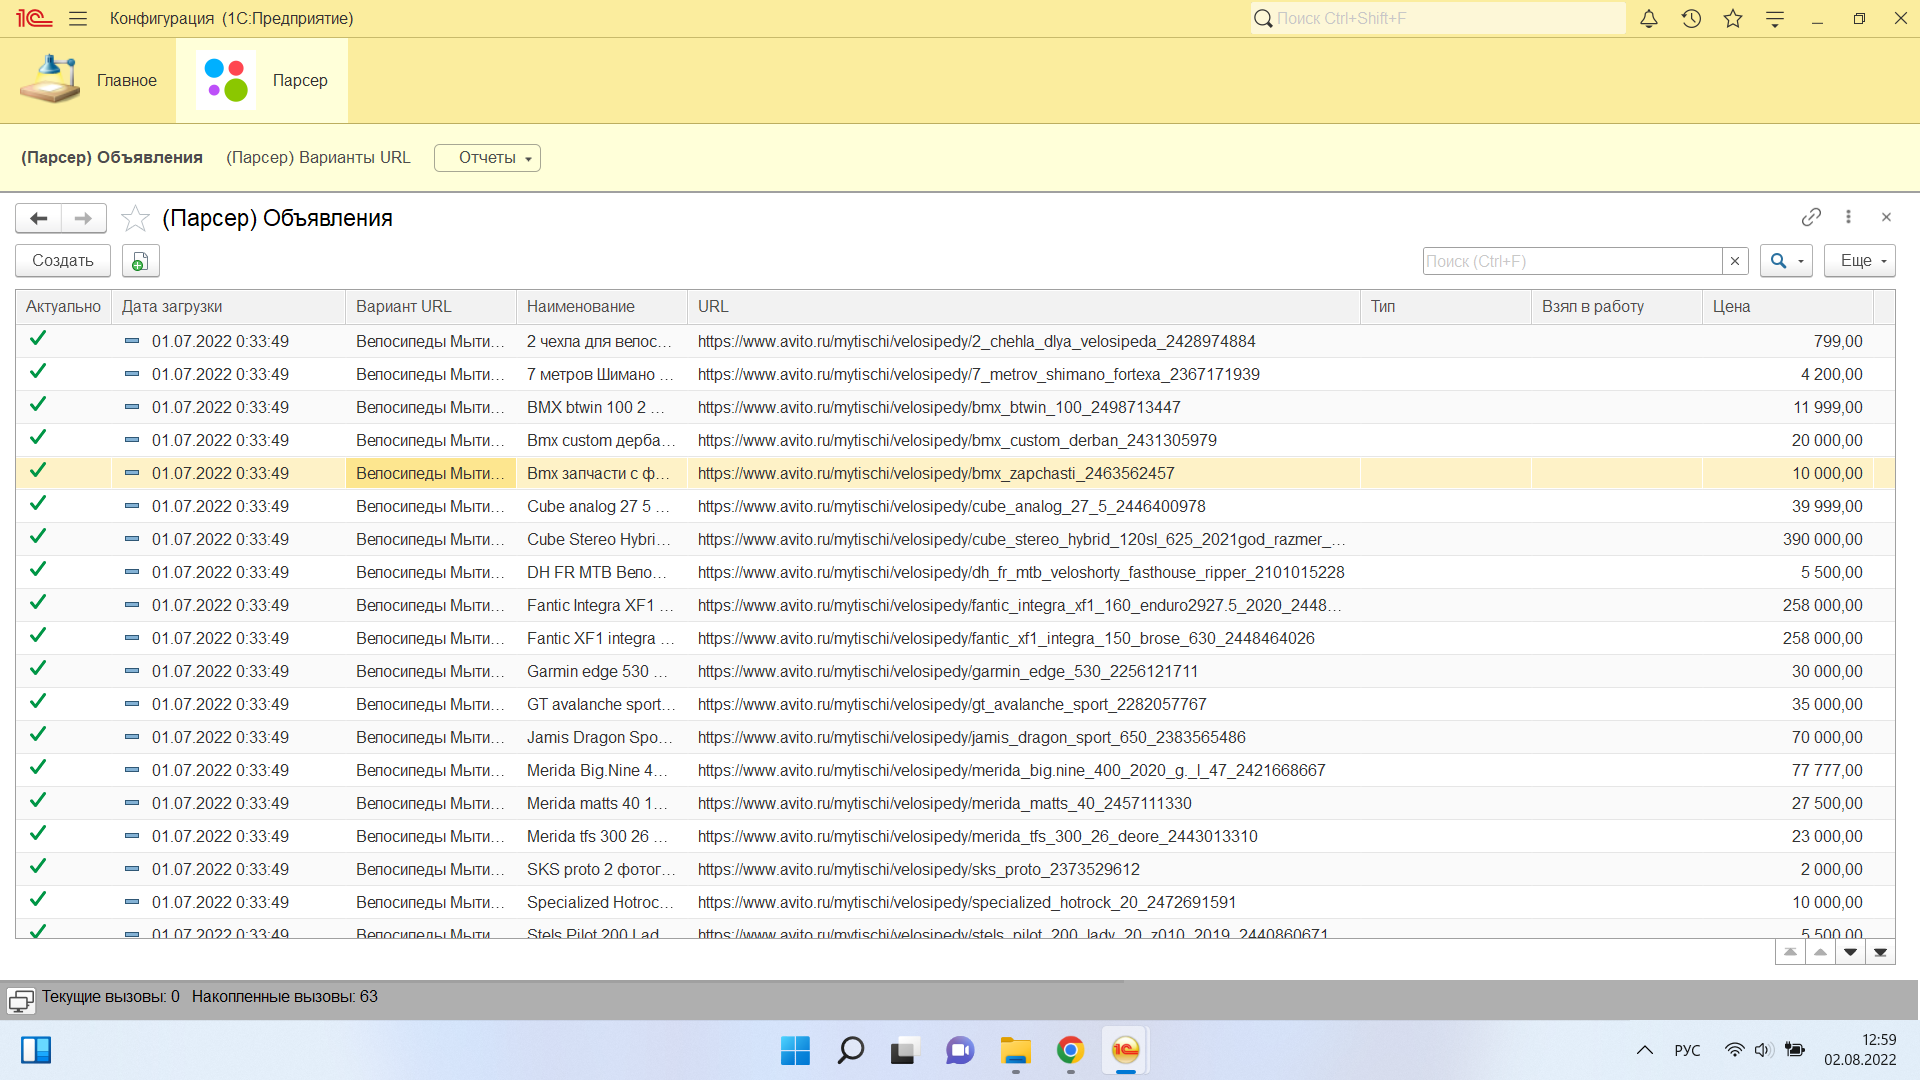The image size is (1920, 1080).
Task: Open (Парсер) Варианты URL command
Action: click(318, 158)
